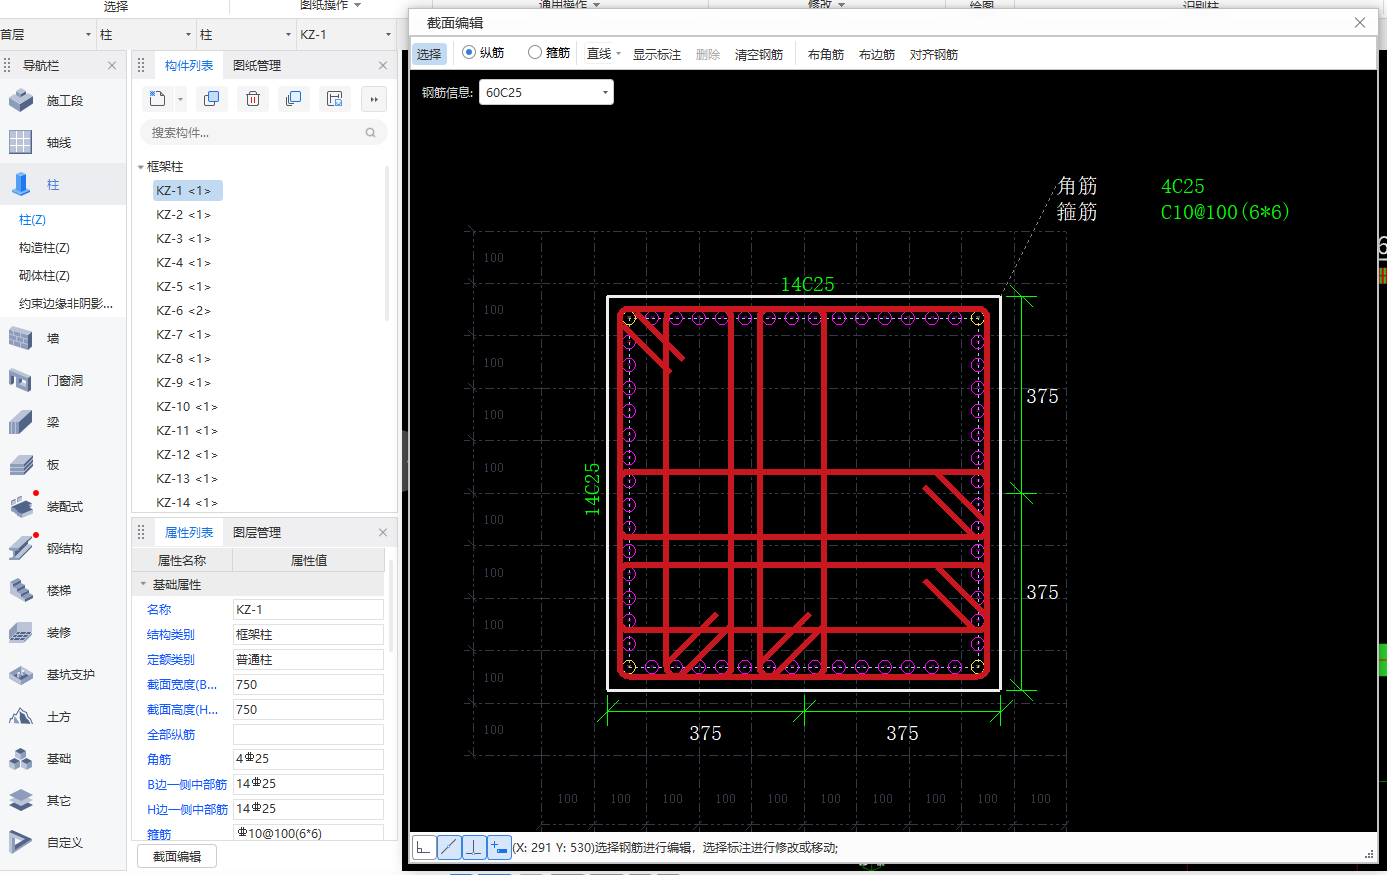The image size is (1387, 875).
Task: Open 墙 category in navigation bar
Action: (53, 339)
